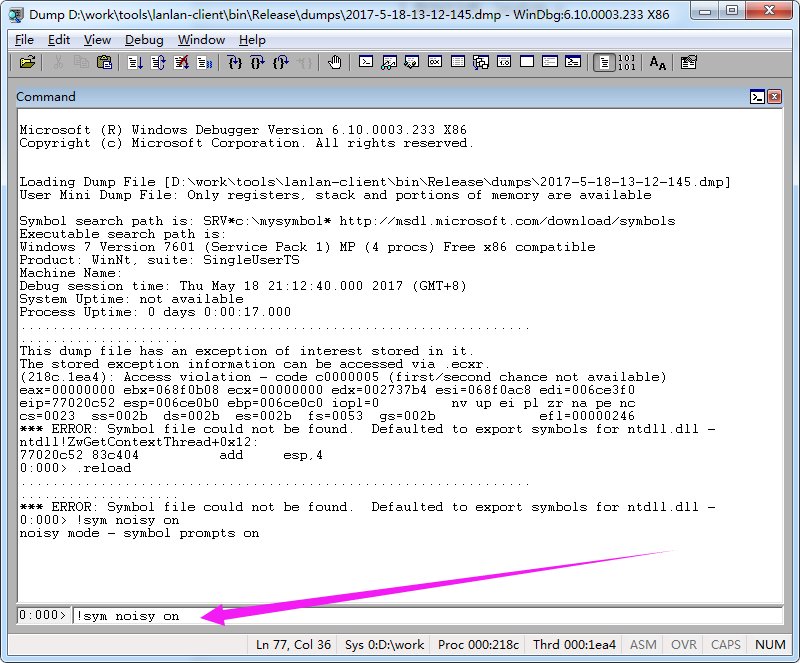Toggle breakpoint with the hand icon
800x663 pixels.
click(x=334, y=63)
